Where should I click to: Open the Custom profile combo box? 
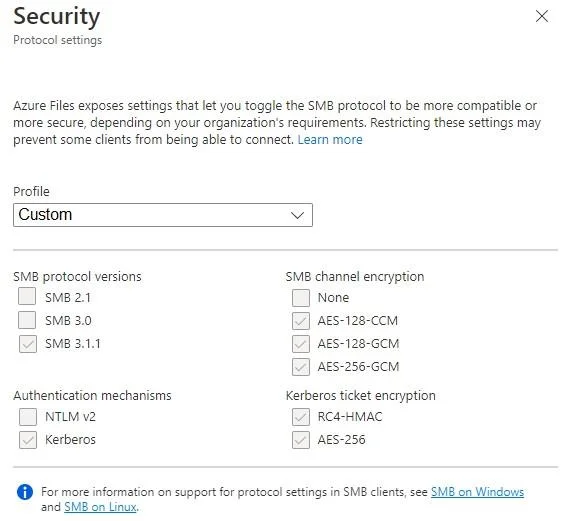163,215
